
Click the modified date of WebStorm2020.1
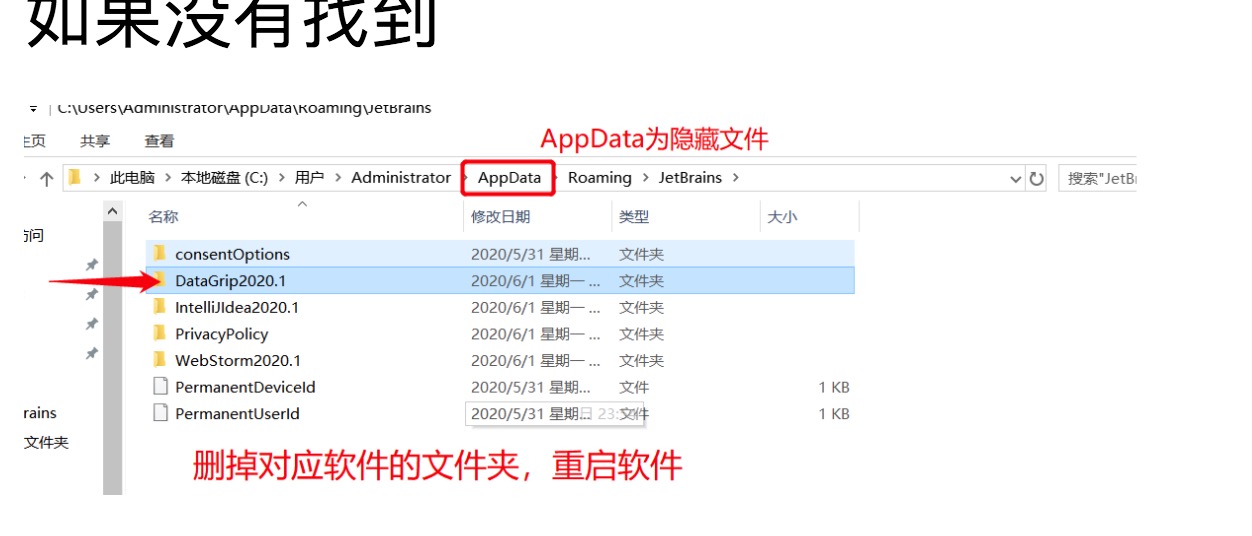pyautogui.click(x=536, y=360)
